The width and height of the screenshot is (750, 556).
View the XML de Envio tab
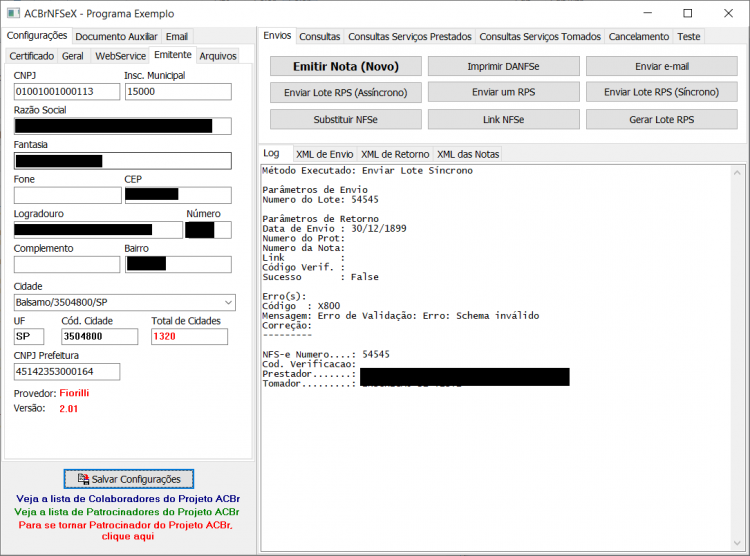point(324,154)
